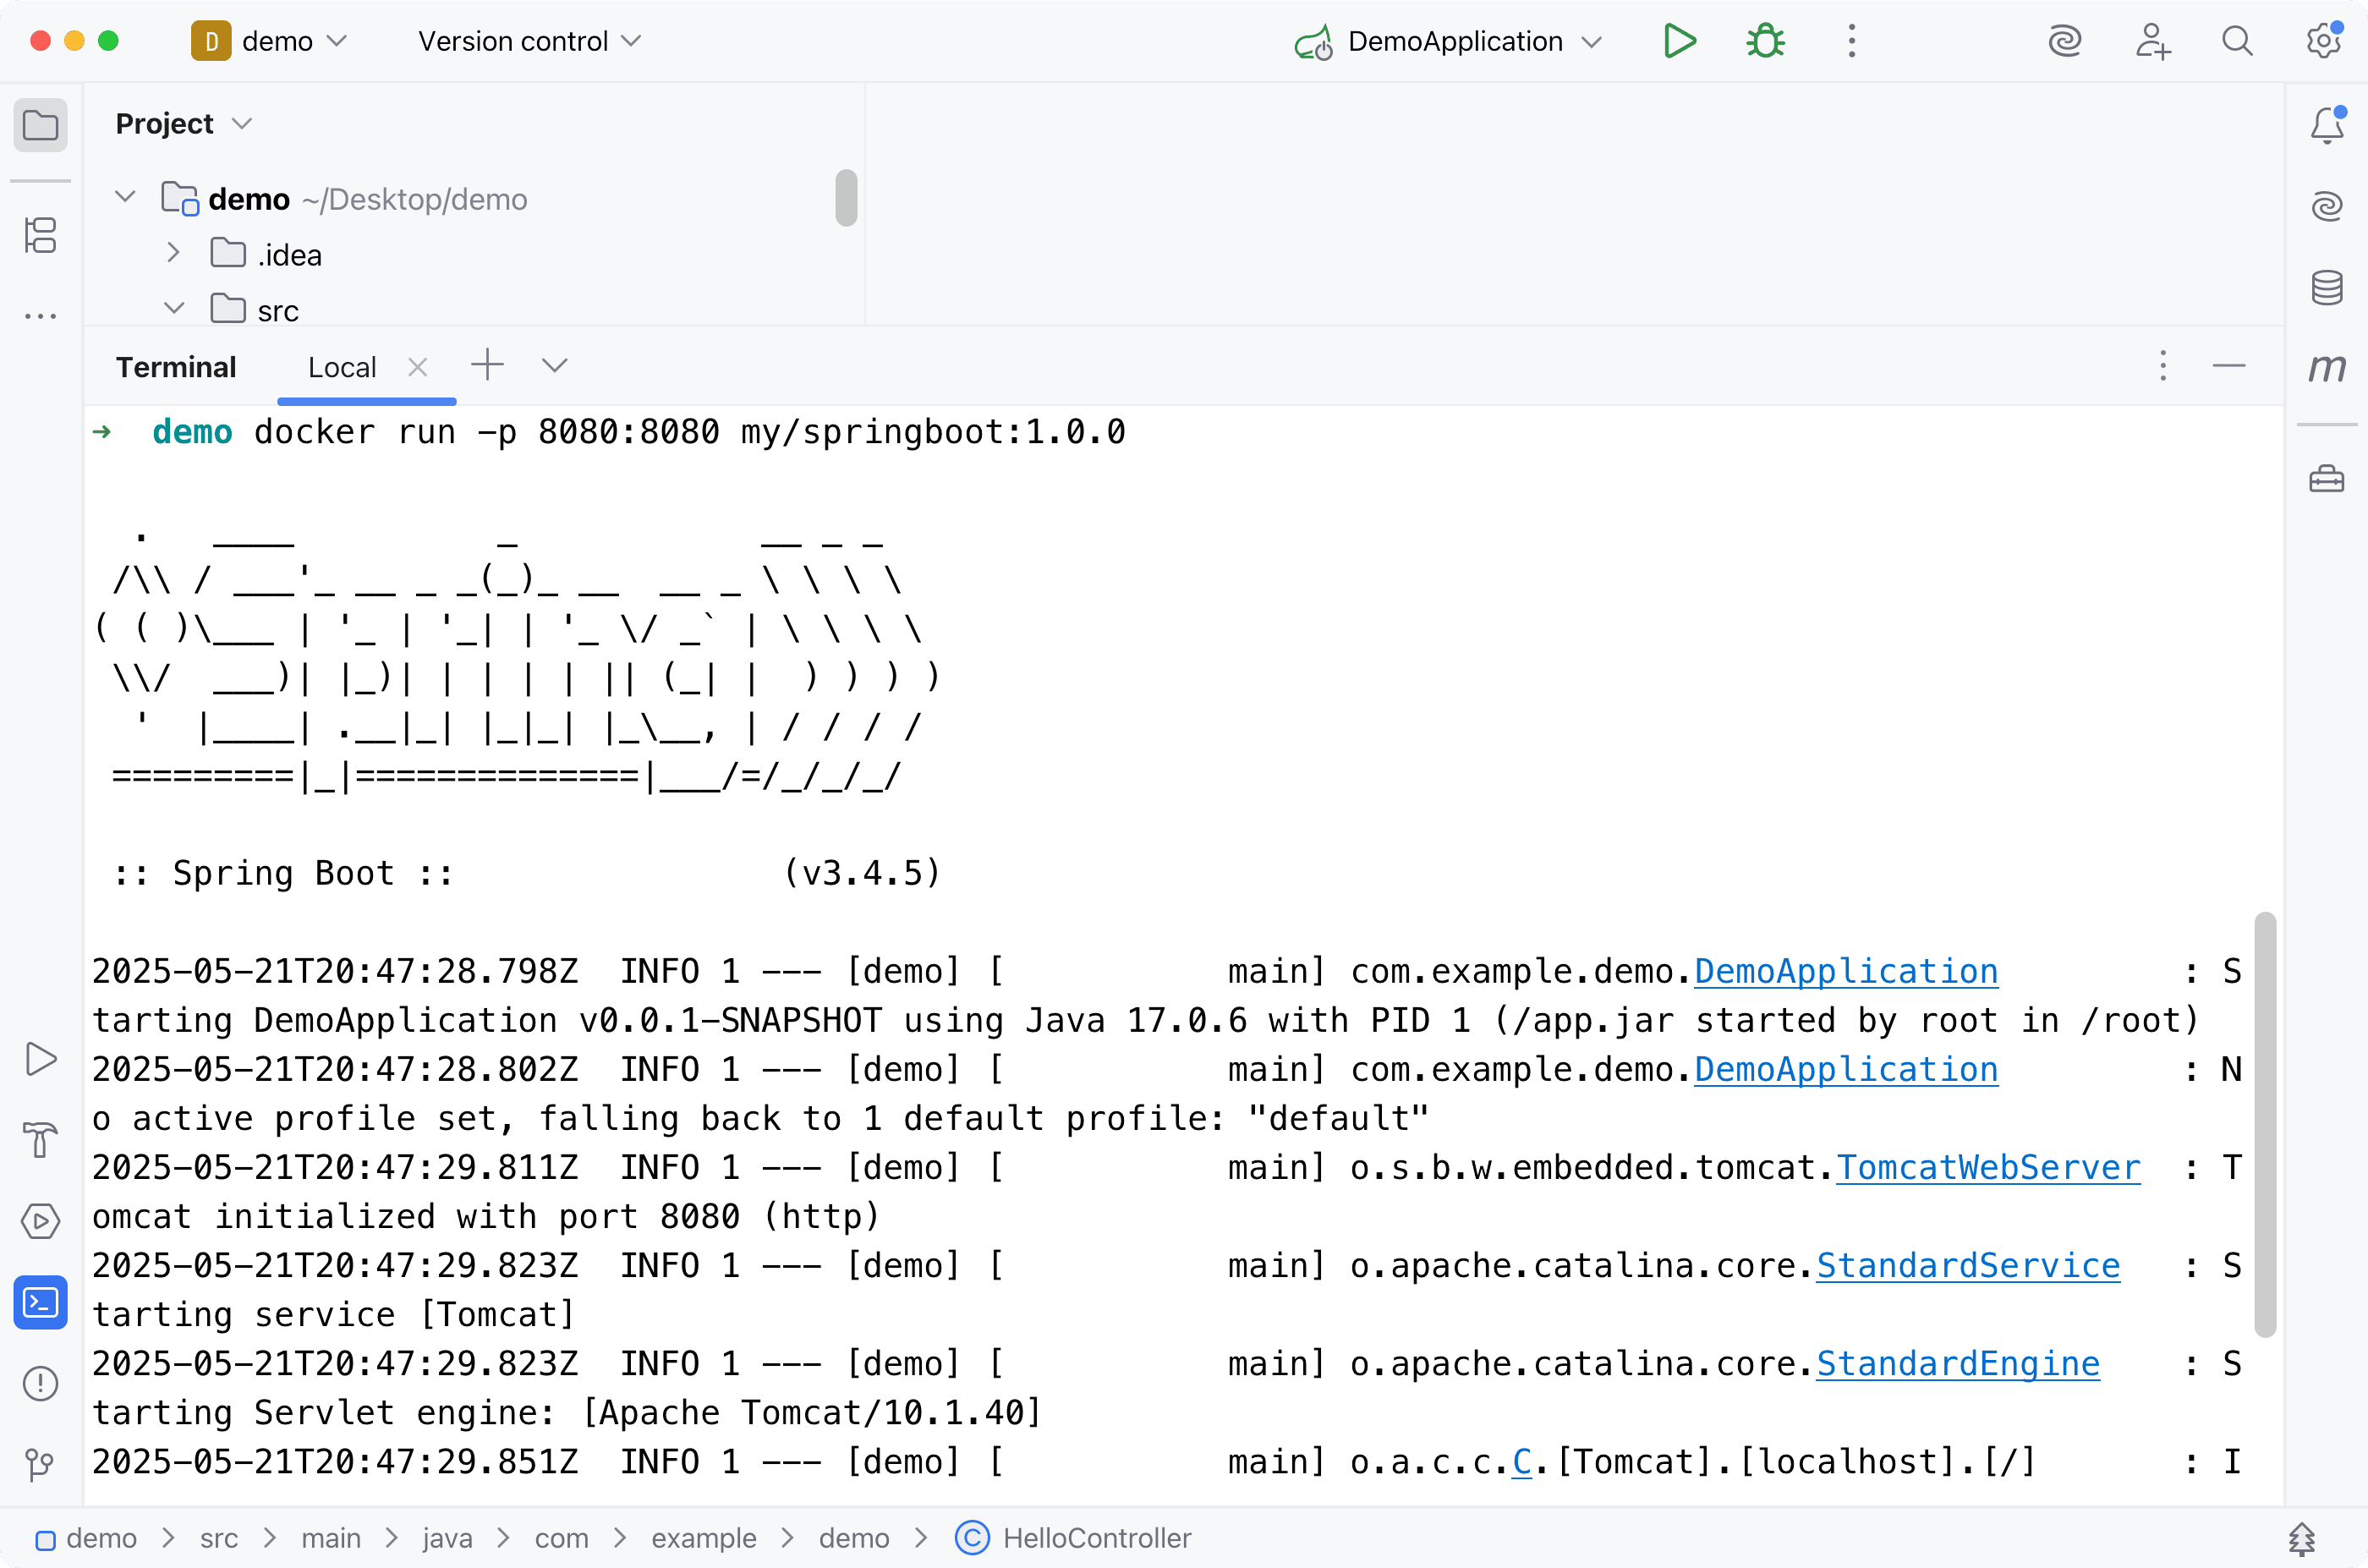Open the Structure tool window icon
The height and width of the screenshot is (1568, 2368).
pyautogui.click(x=40, y=235)
